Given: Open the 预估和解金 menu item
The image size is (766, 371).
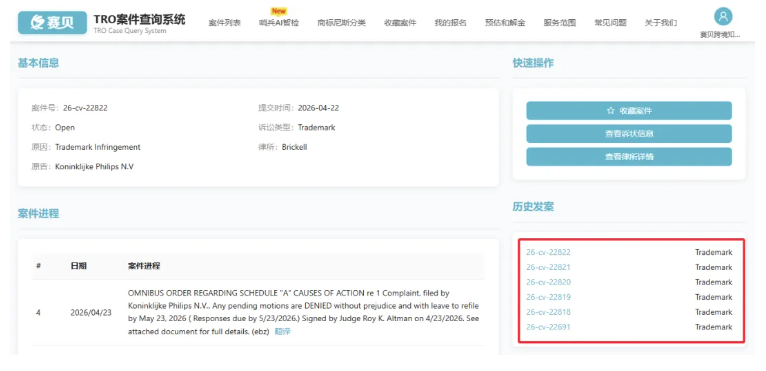Looking at the screenshot, I should point(505,22).
